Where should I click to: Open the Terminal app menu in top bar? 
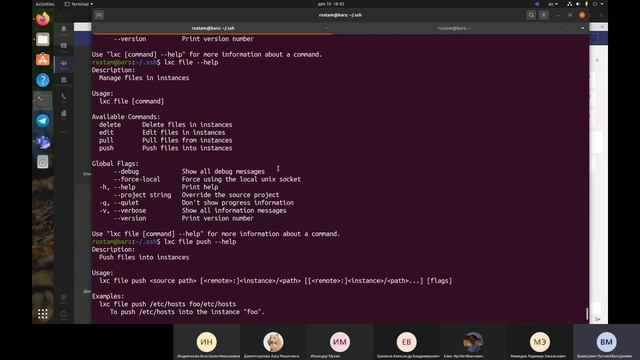(x=78, y=4)
